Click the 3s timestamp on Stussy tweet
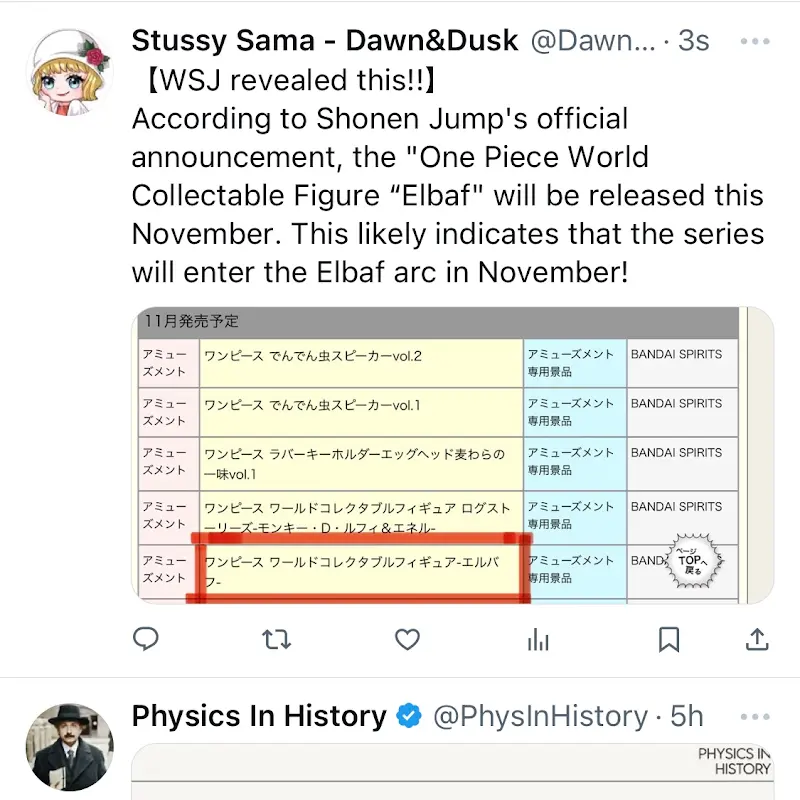Screen dimensions: 800x800 pyautogui.click(x=693, y=41)
